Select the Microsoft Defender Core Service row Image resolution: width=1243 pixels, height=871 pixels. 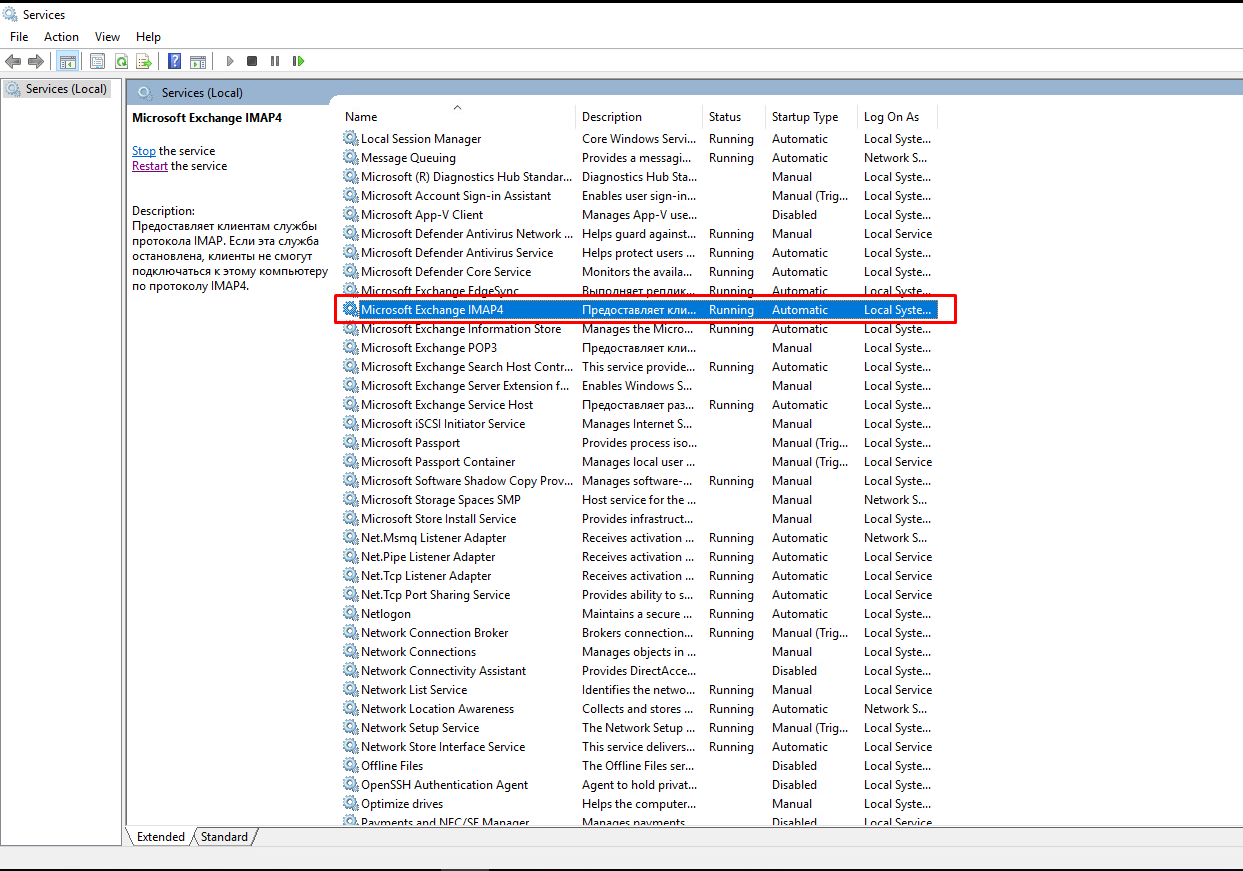pyautogui.click(x=639, y=272)
